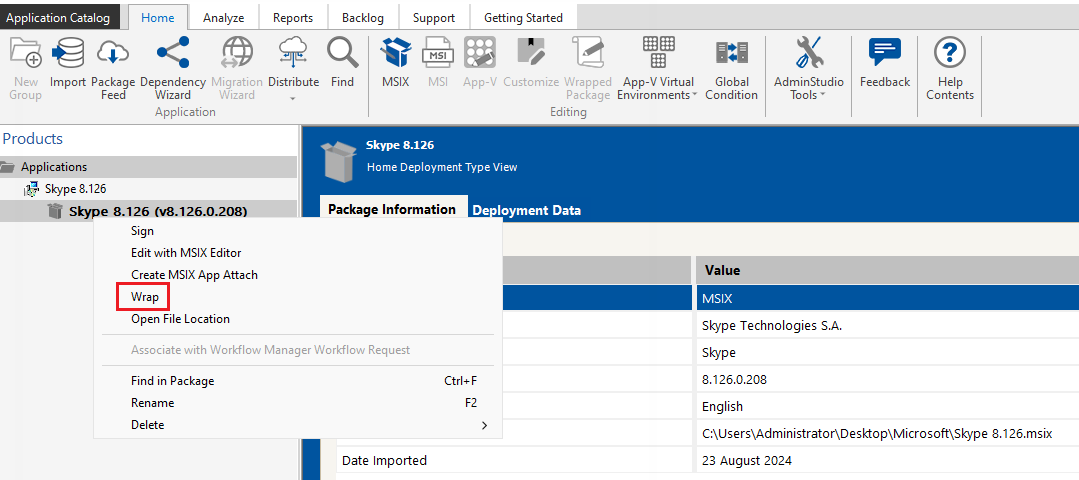Switch to the Analyze ribbon tab
This screenshot has height=480, width=1079.
(x=223, y=17)
